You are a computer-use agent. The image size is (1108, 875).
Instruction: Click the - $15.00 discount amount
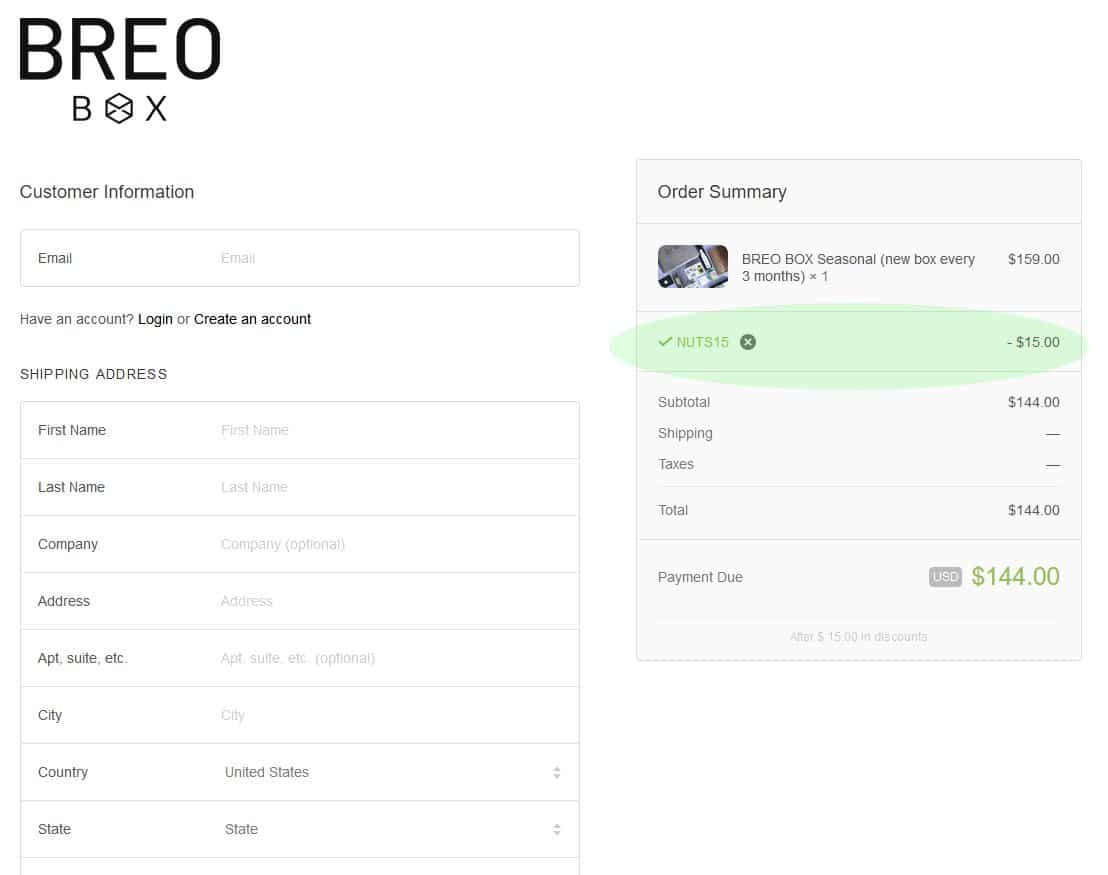(x=1033, y=342)
